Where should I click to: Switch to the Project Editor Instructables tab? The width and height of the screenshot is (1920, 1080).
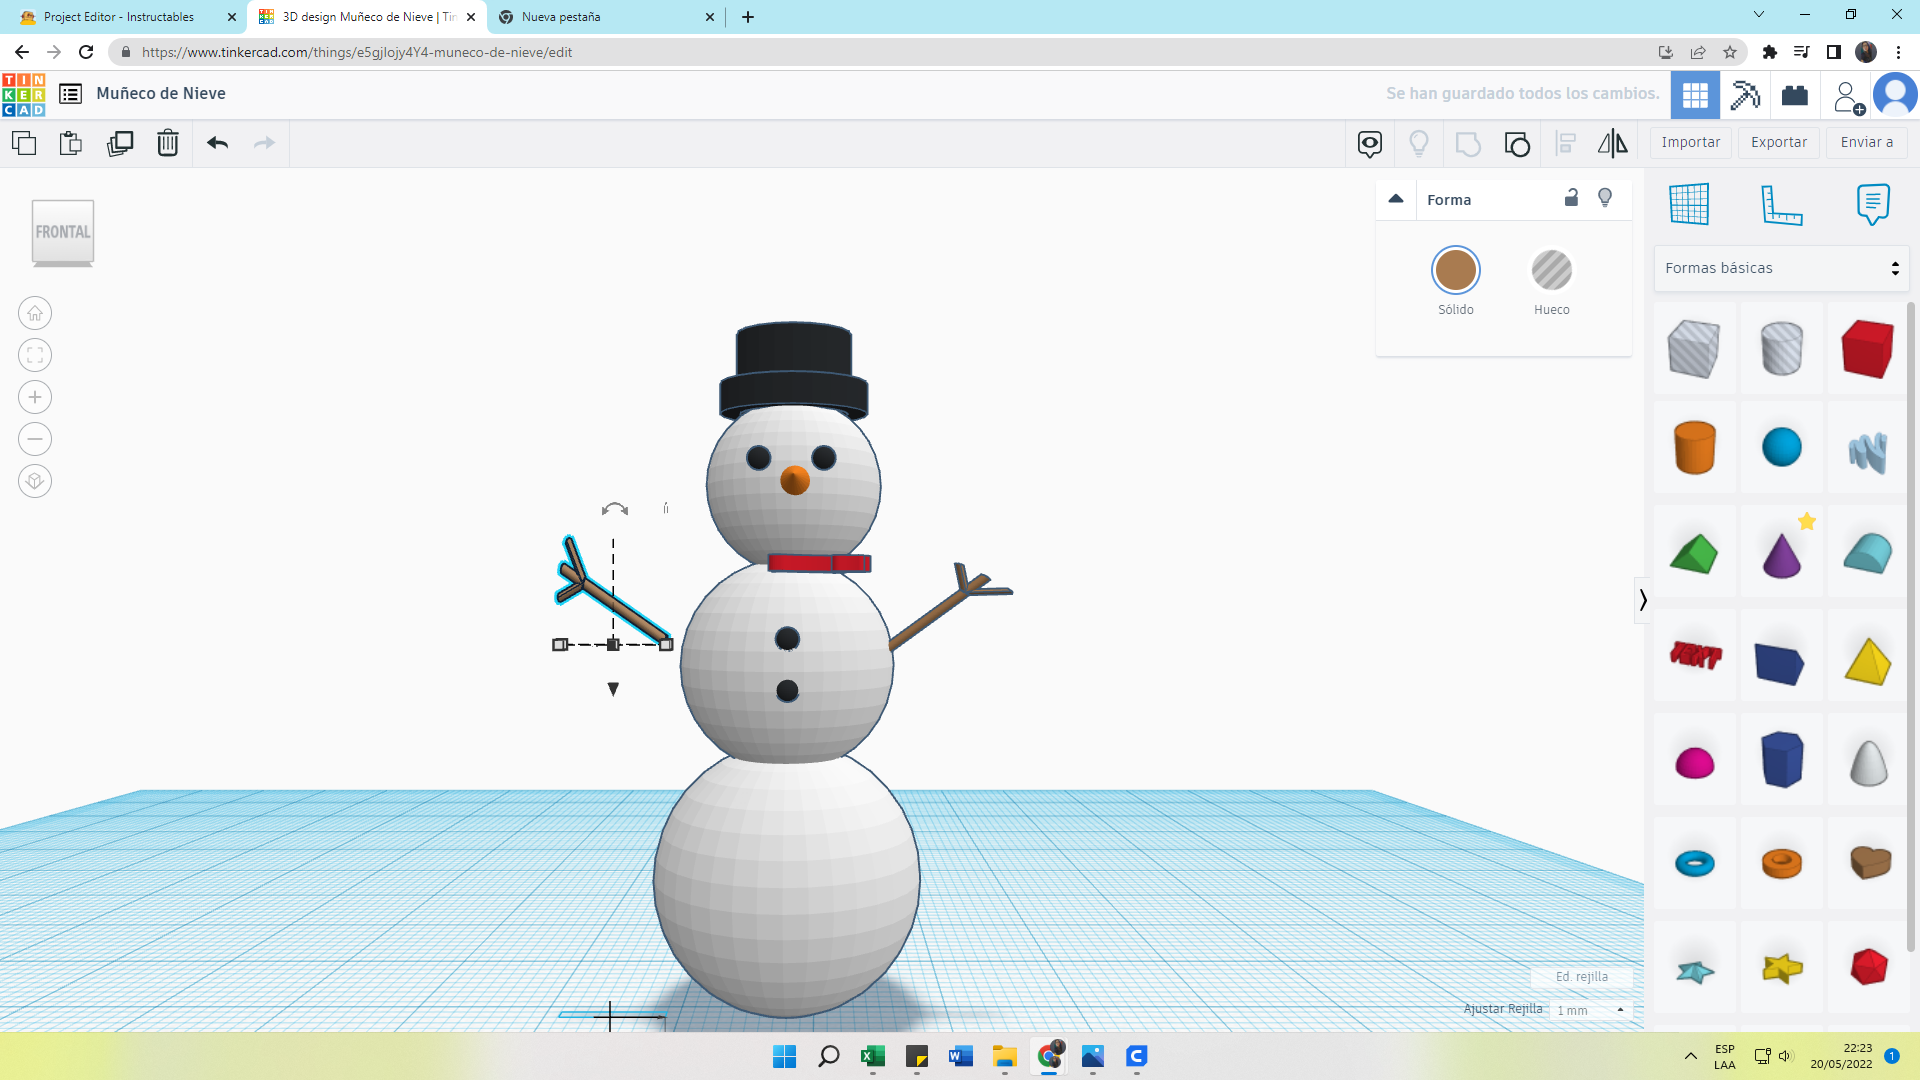(119, 17)
